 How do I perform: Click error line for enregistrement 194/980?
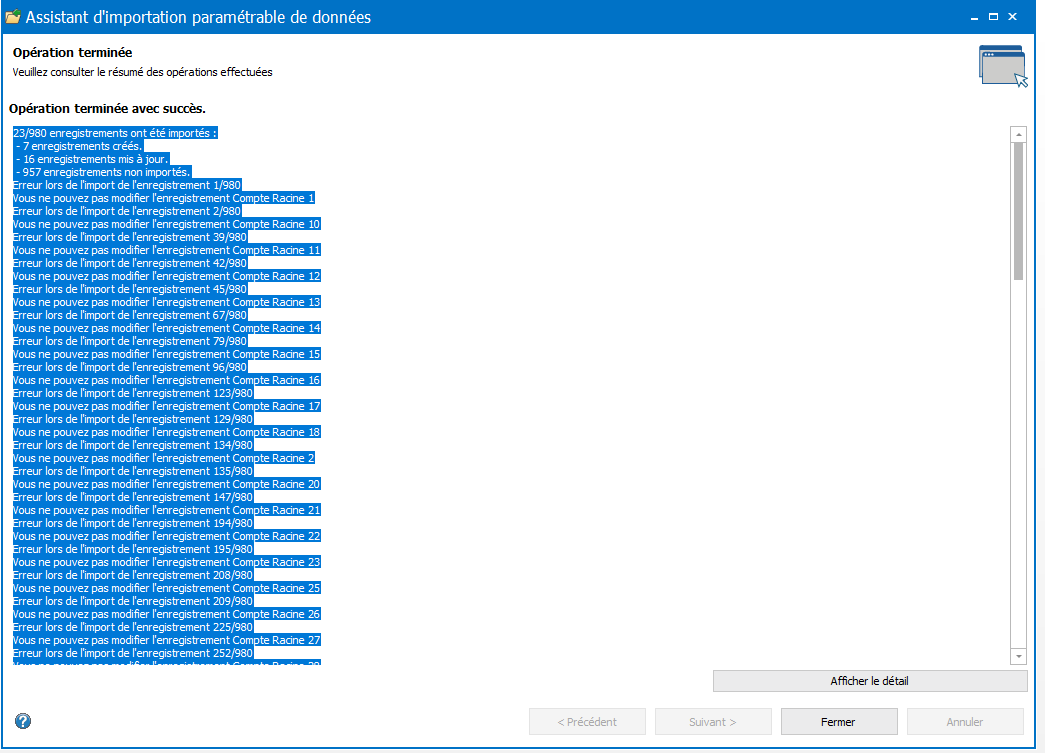pos(133,523)
